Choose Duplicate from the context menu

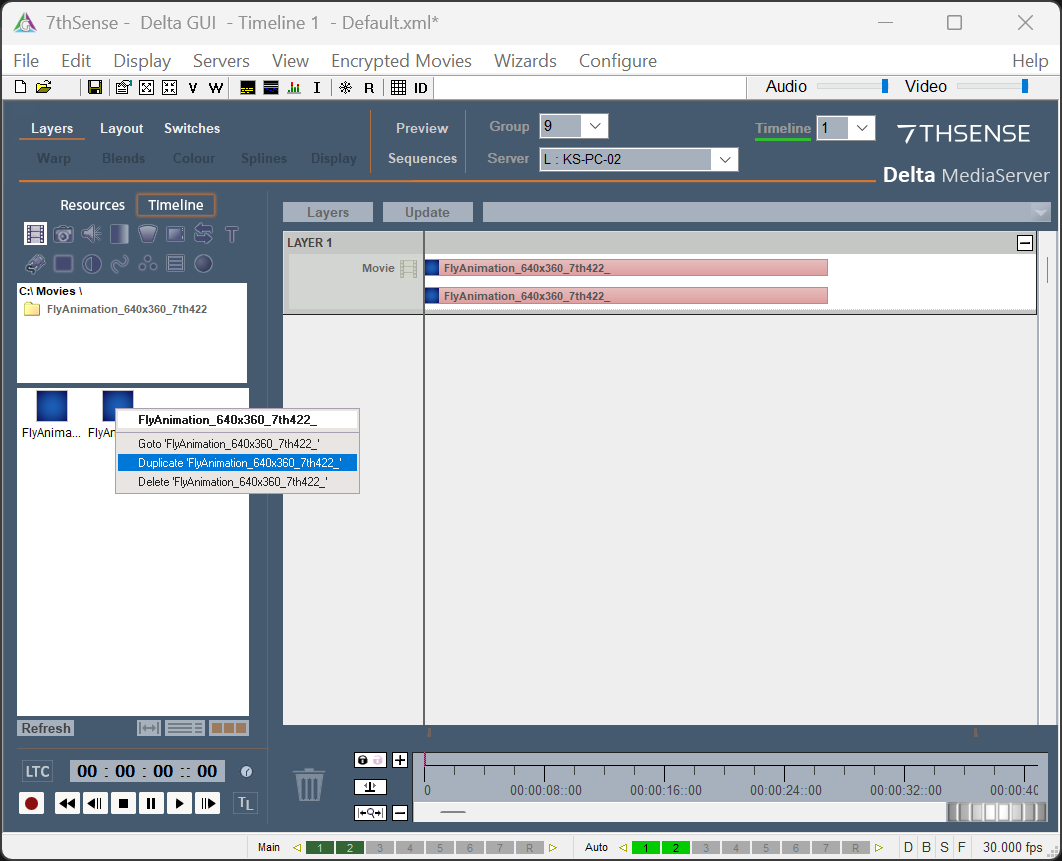(238, 463)
